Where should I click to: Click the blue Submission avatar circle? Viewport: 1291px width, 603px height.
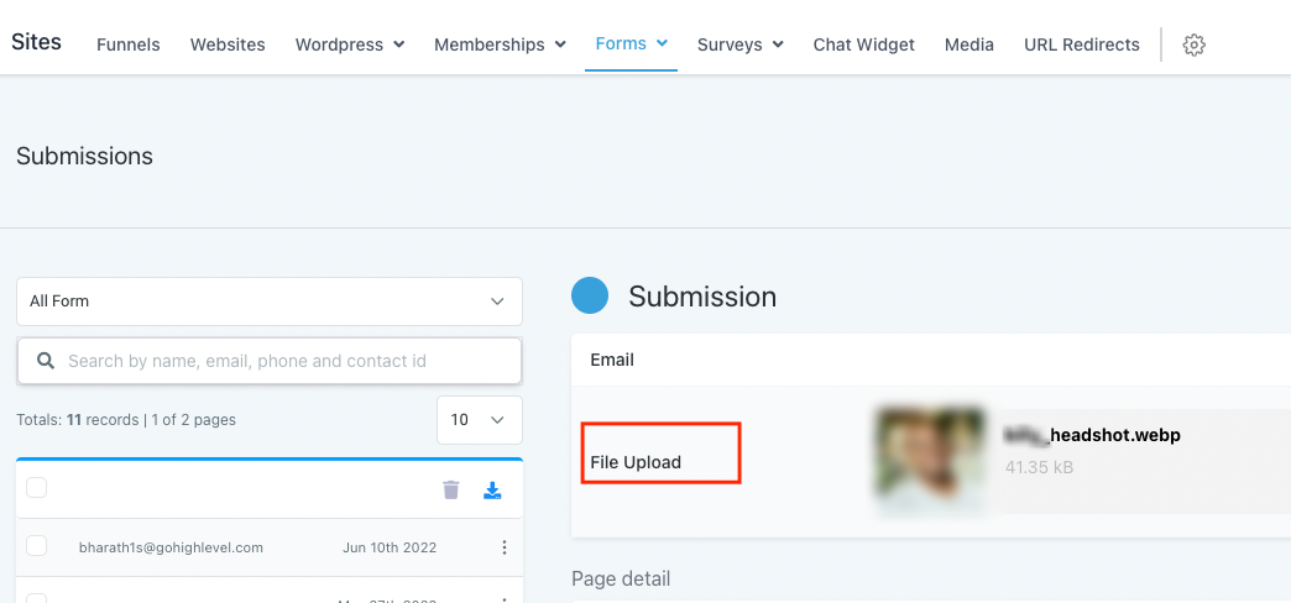point(590,296)
